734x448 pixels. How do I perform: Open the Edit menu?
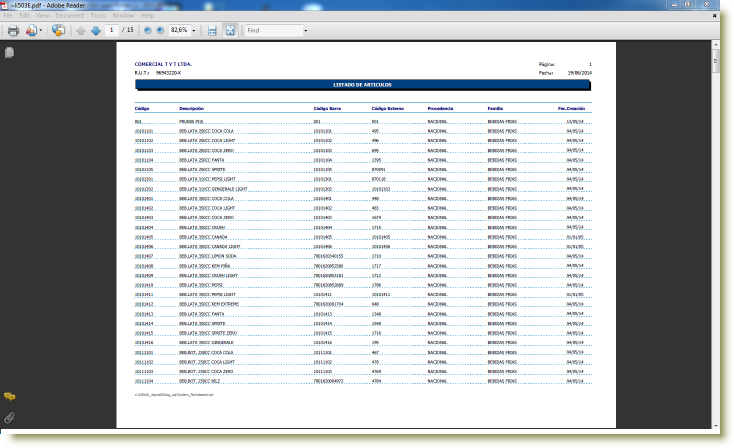pyautogui.click(x=24, y=15)
